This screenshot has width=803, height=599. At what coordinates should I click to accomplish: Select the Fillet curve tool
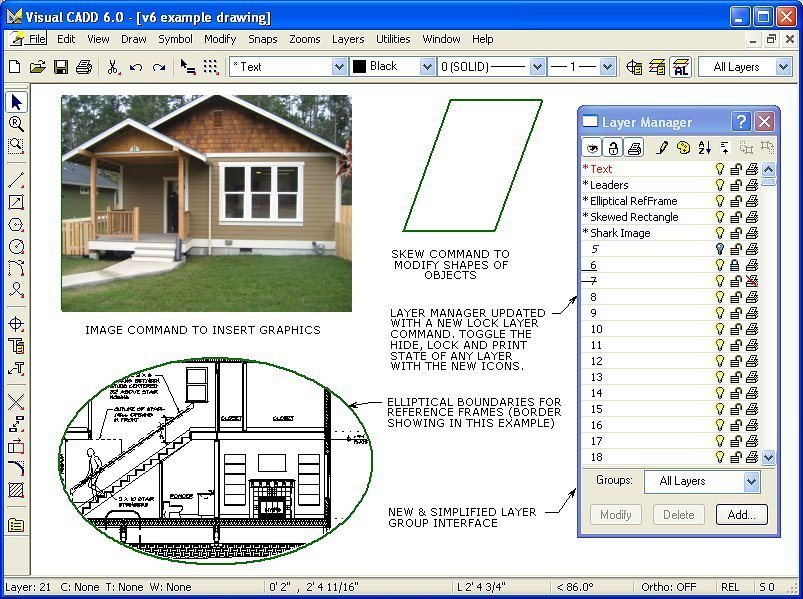(16, 468)
